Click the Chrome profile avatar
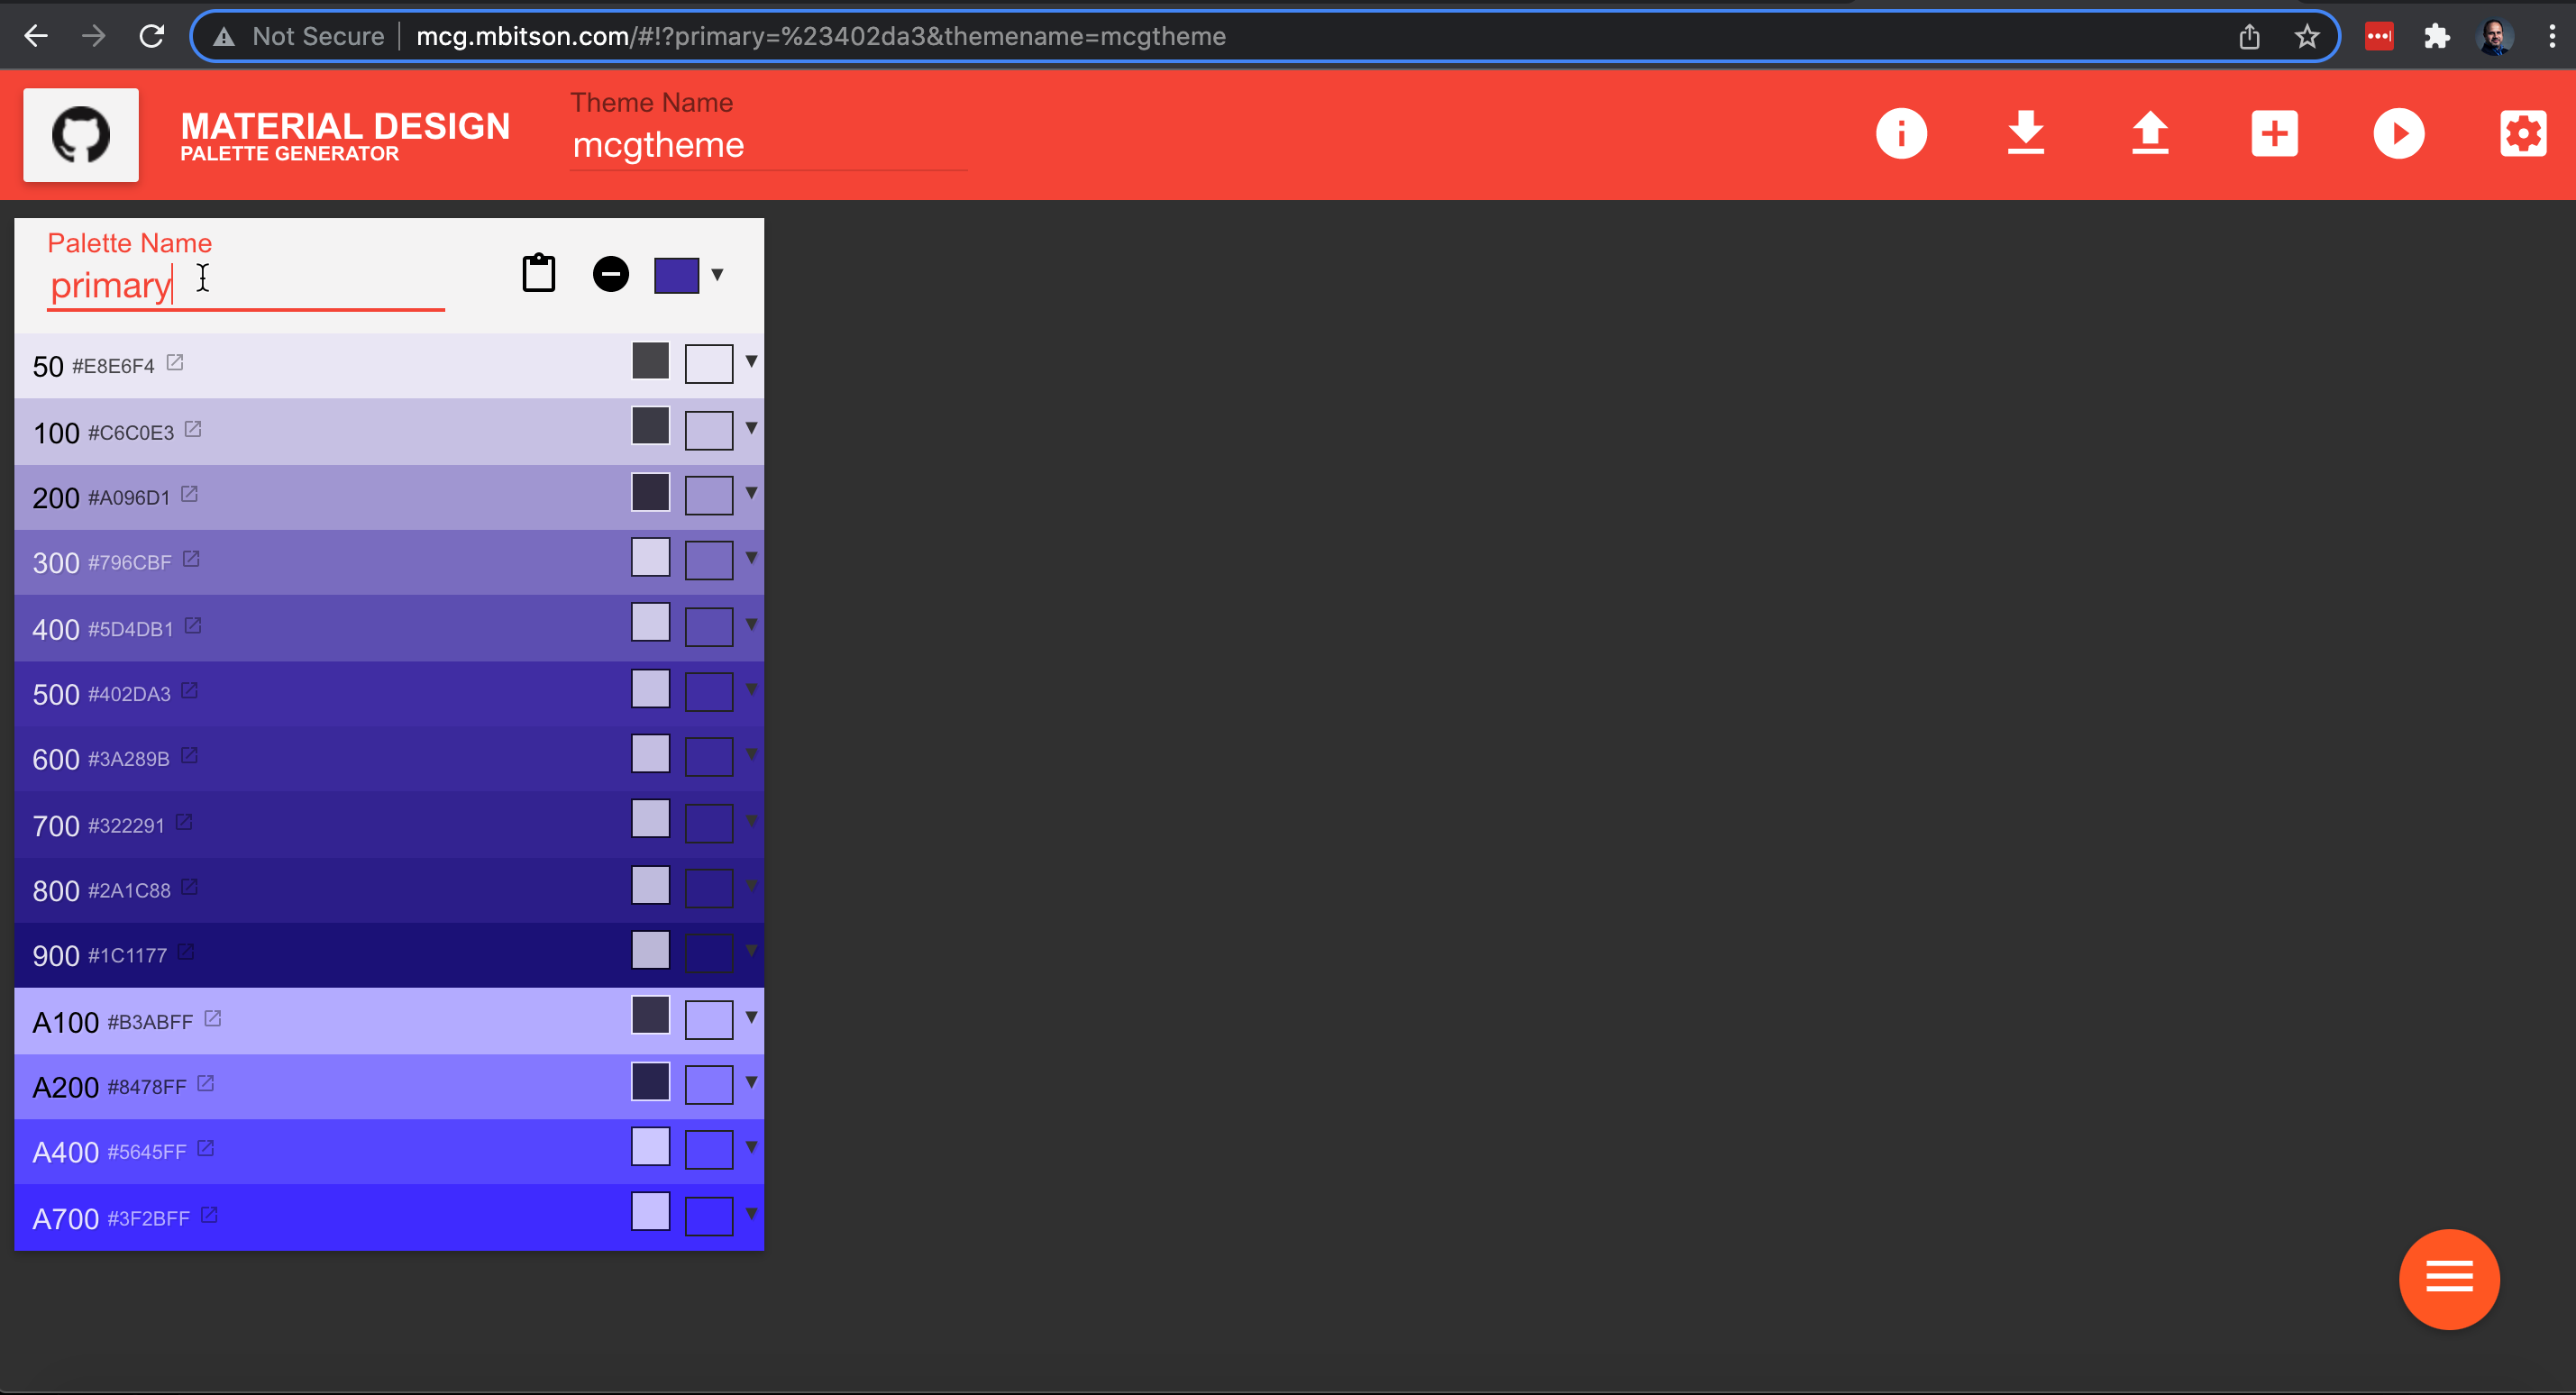Image resolution: width=2576 pixels, height=1395 pixels. [2495, 37]
